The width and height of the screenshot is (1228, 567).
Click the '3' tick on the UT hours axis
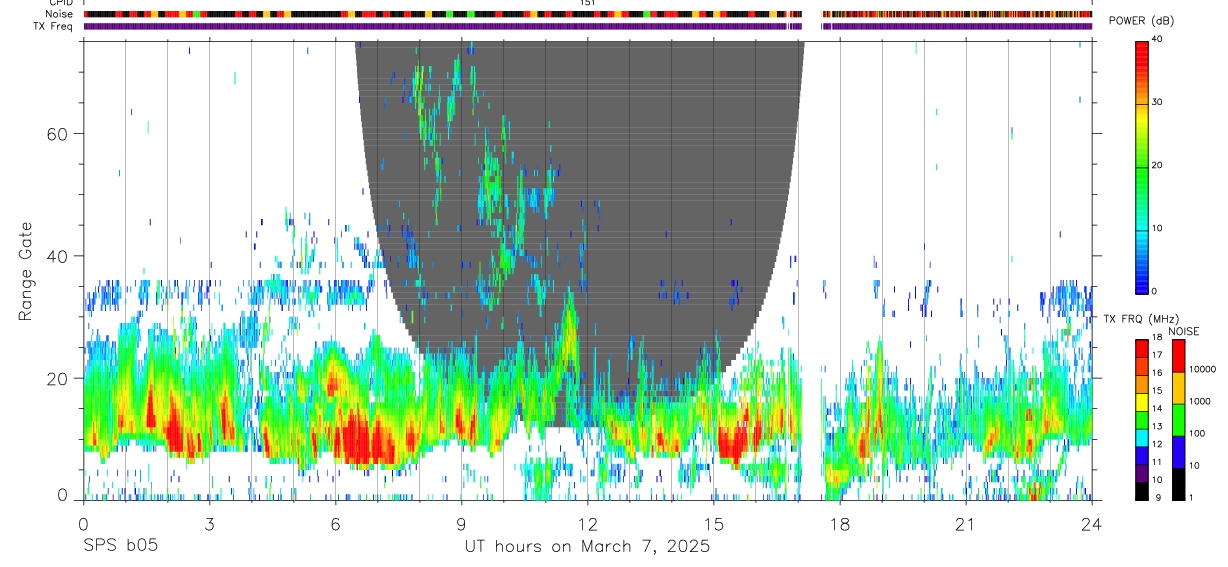pos(209,525)
